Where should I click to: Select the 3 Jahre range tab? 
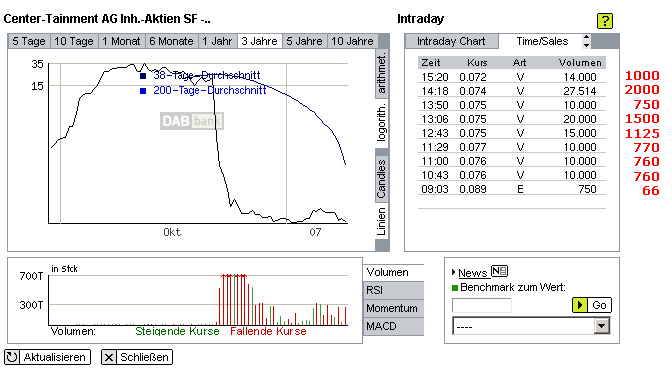pos(260,41)
